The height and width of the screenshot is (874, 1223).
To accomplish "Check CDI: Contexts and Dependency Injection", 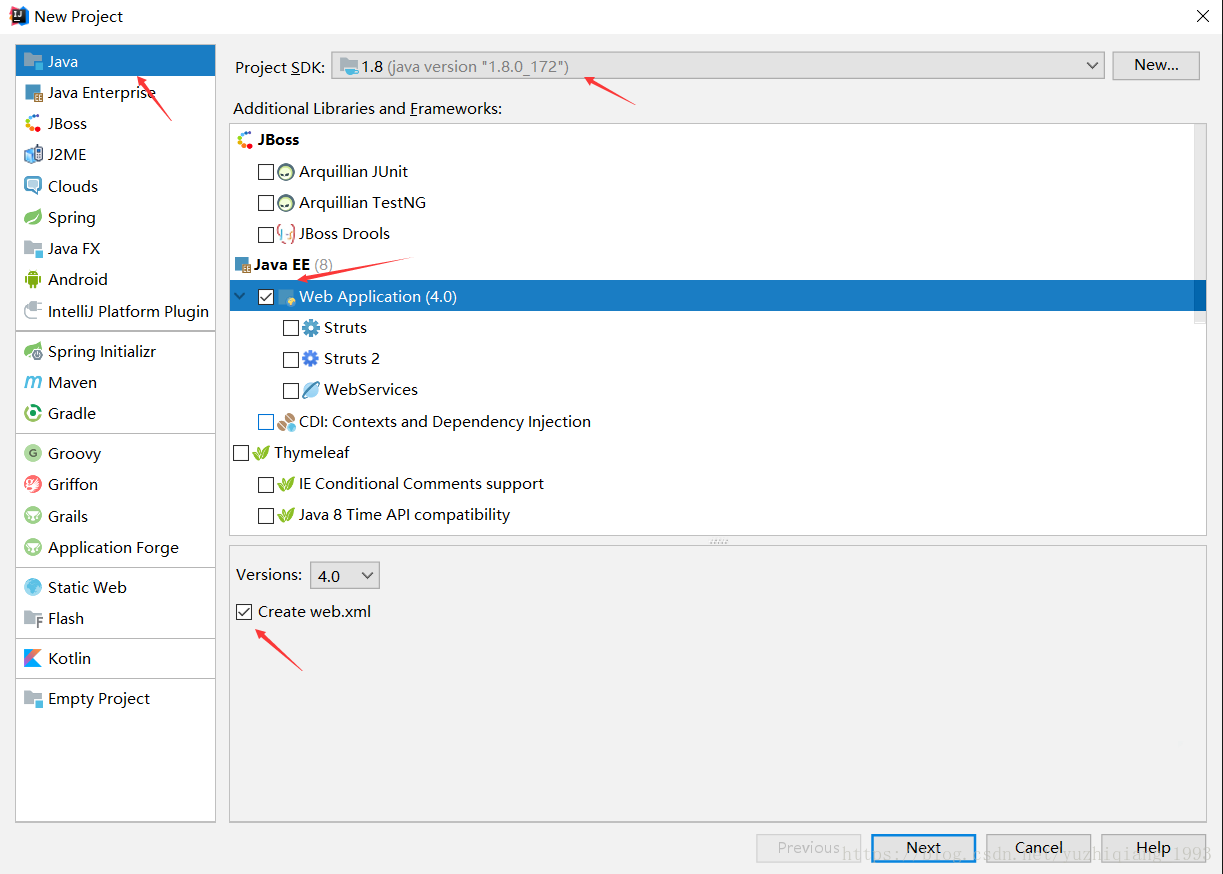I will coord(266,422).
